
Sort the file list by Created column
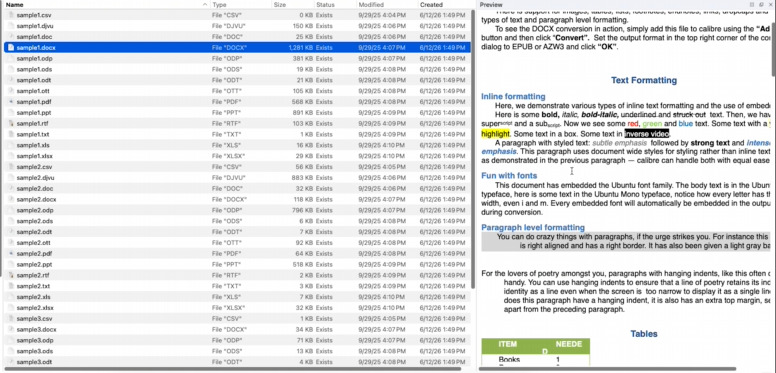pos(443,4)
